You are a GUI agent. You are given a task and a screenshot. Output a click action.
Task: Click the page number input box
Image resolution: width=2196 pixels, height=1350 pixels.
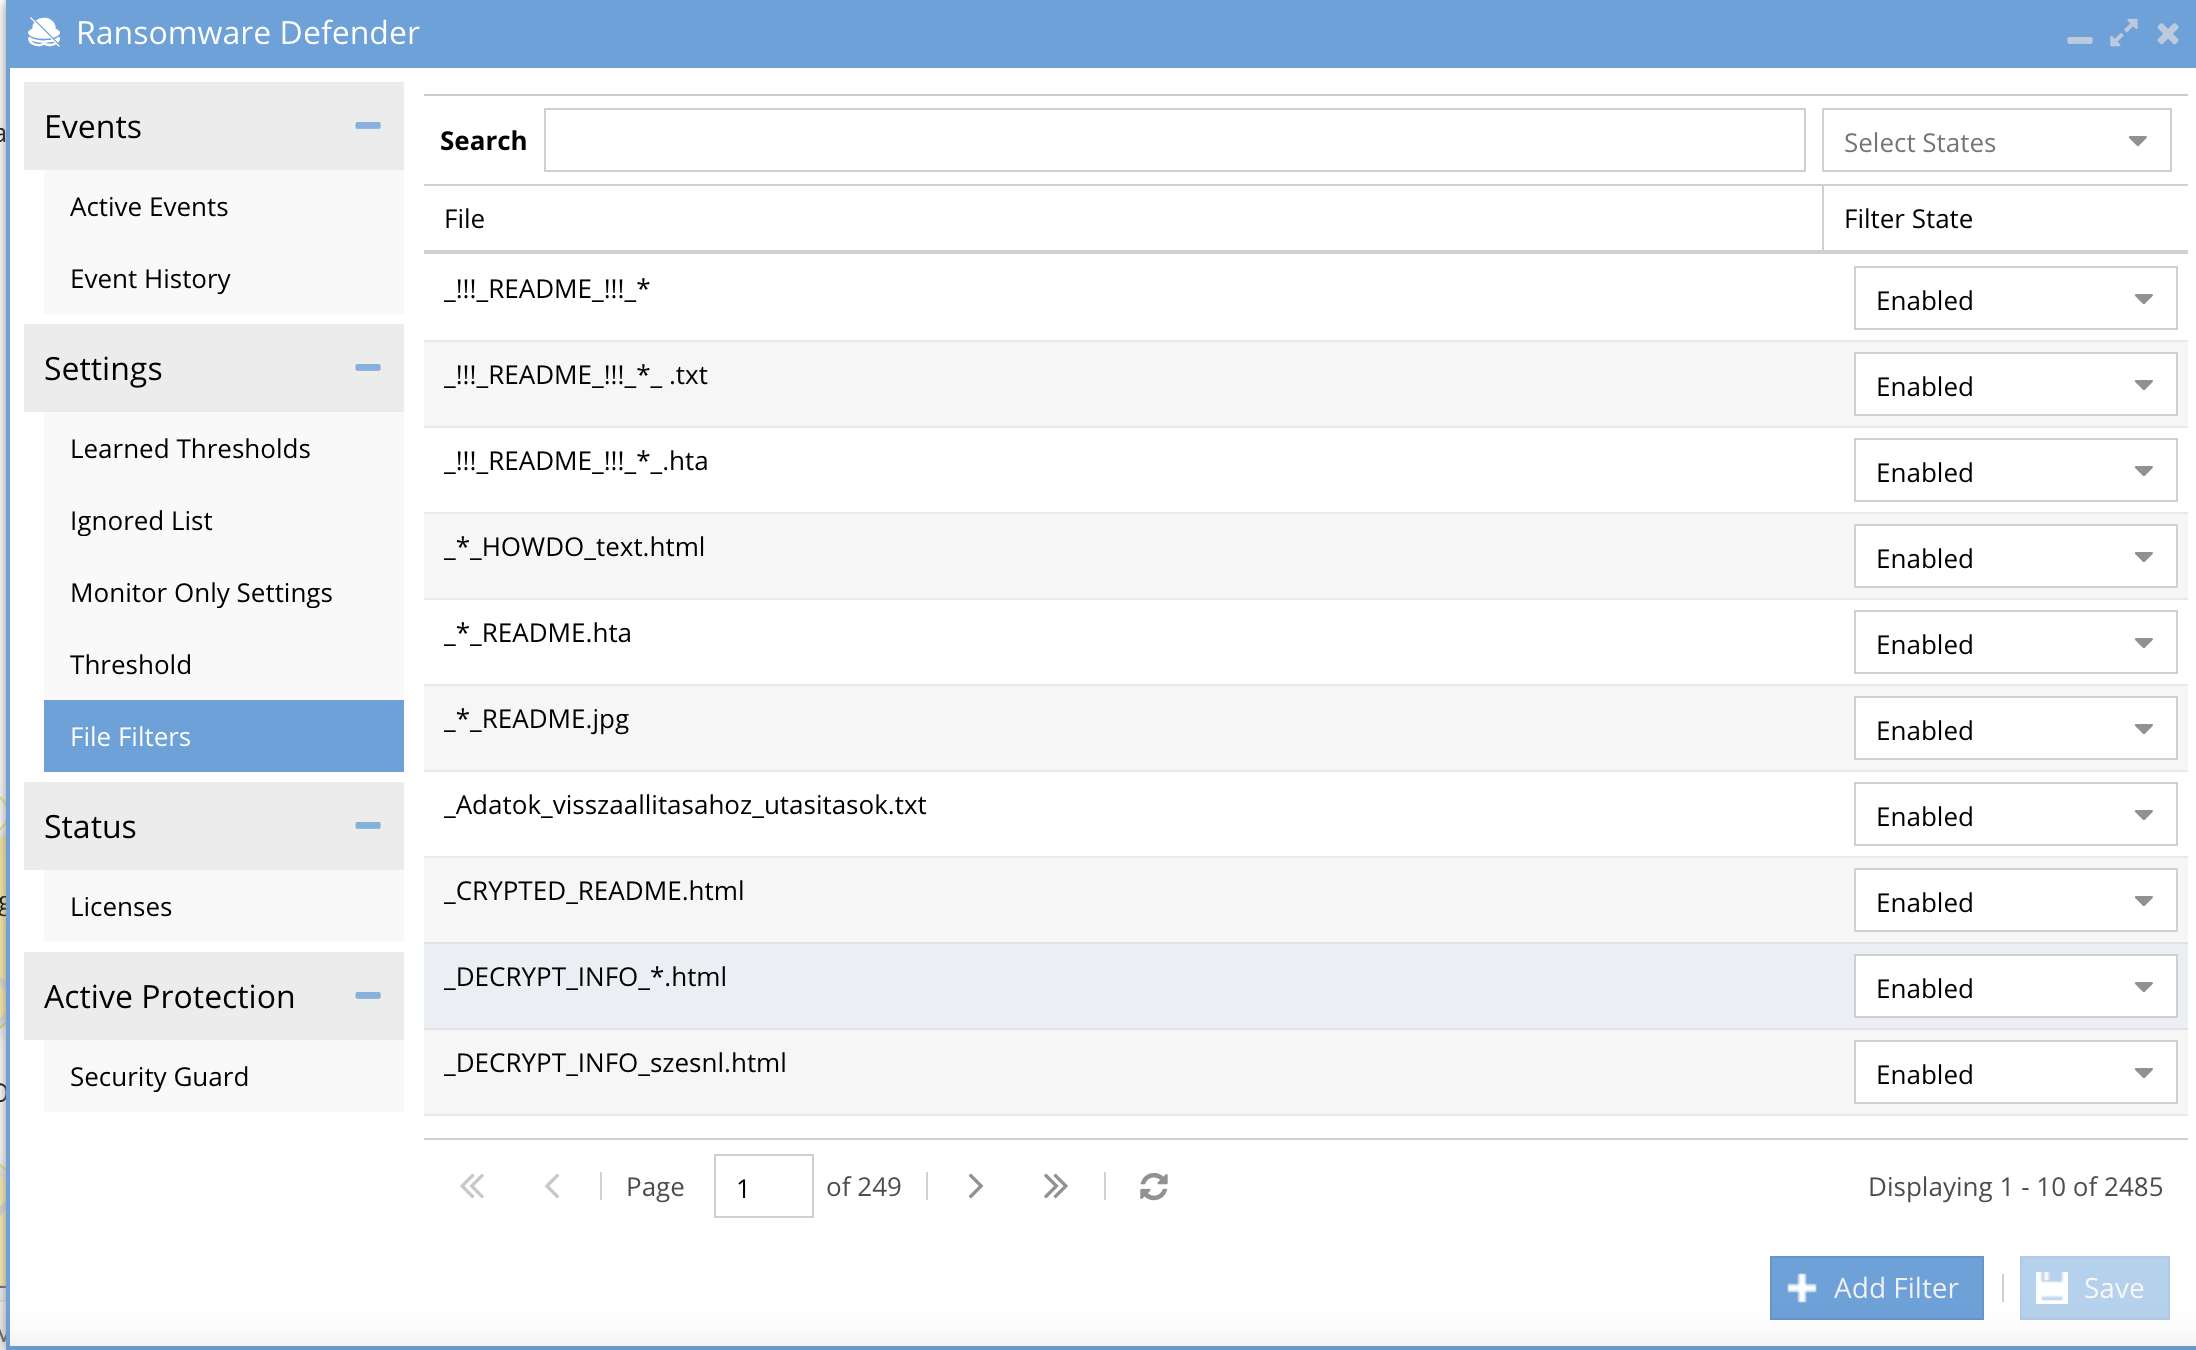(763, 1187)
